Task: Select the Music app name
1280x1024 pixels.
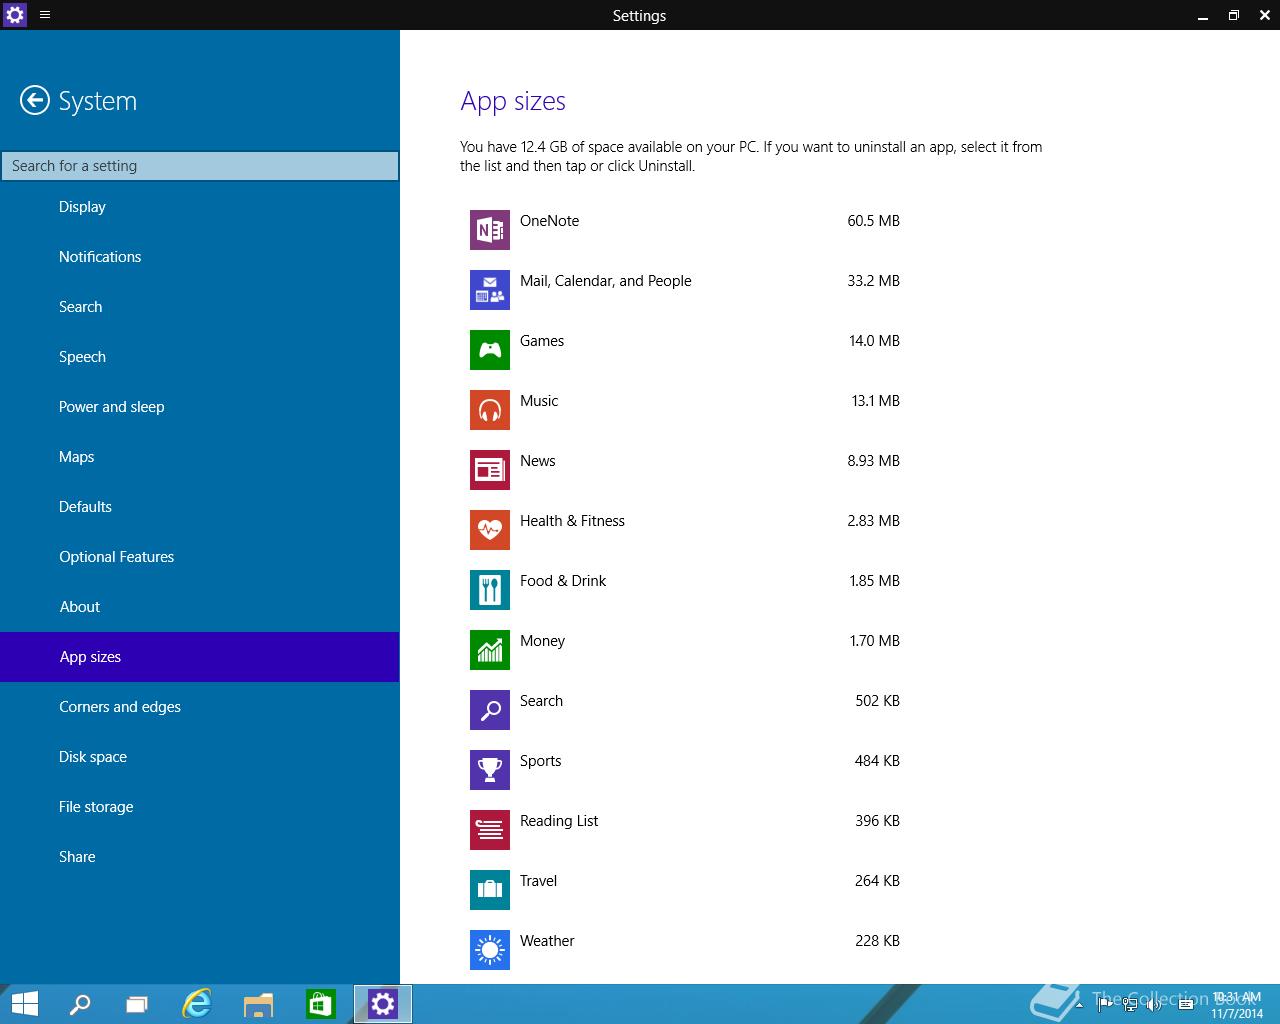Action: (x=539, y=401)
